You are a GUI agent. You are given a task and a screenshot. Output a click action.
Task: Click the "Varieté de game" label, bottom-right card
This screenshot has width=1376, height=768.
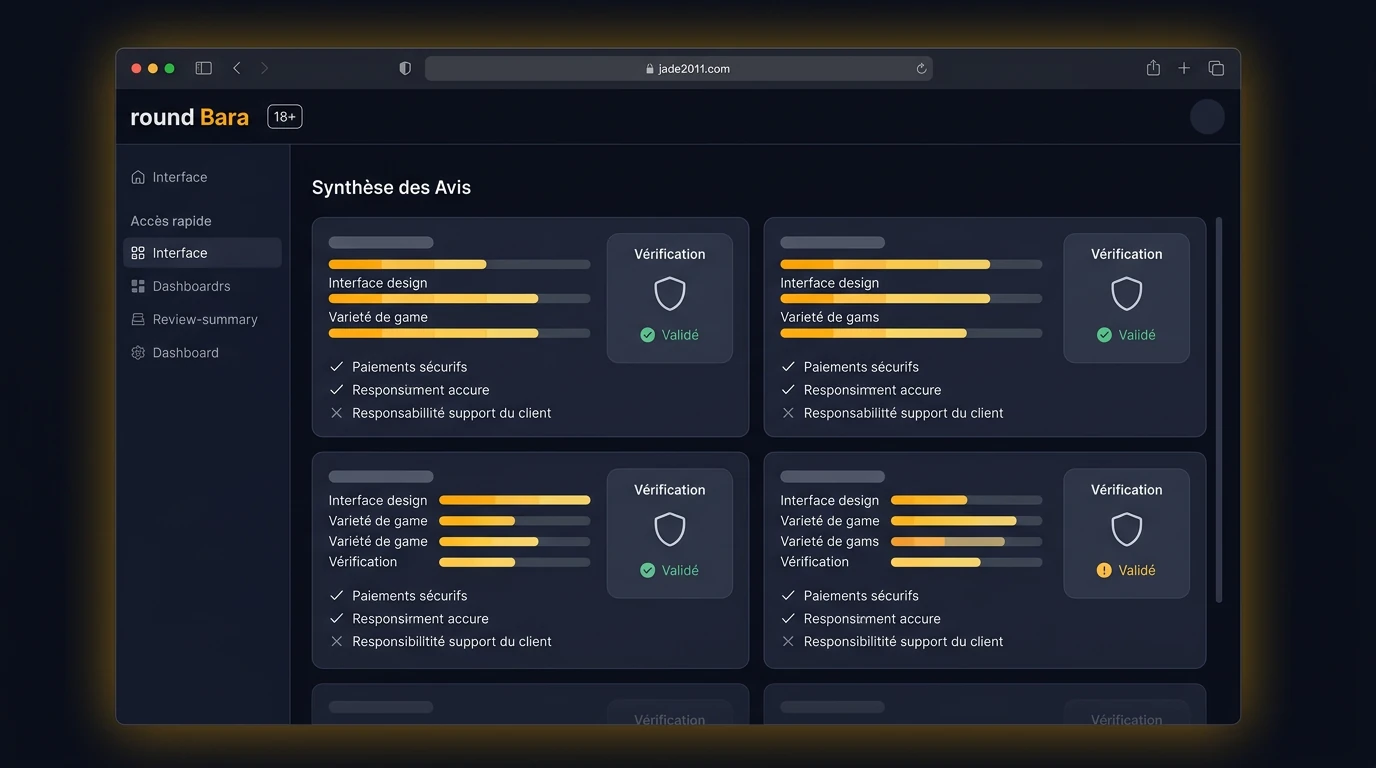[x=830, y=521]
